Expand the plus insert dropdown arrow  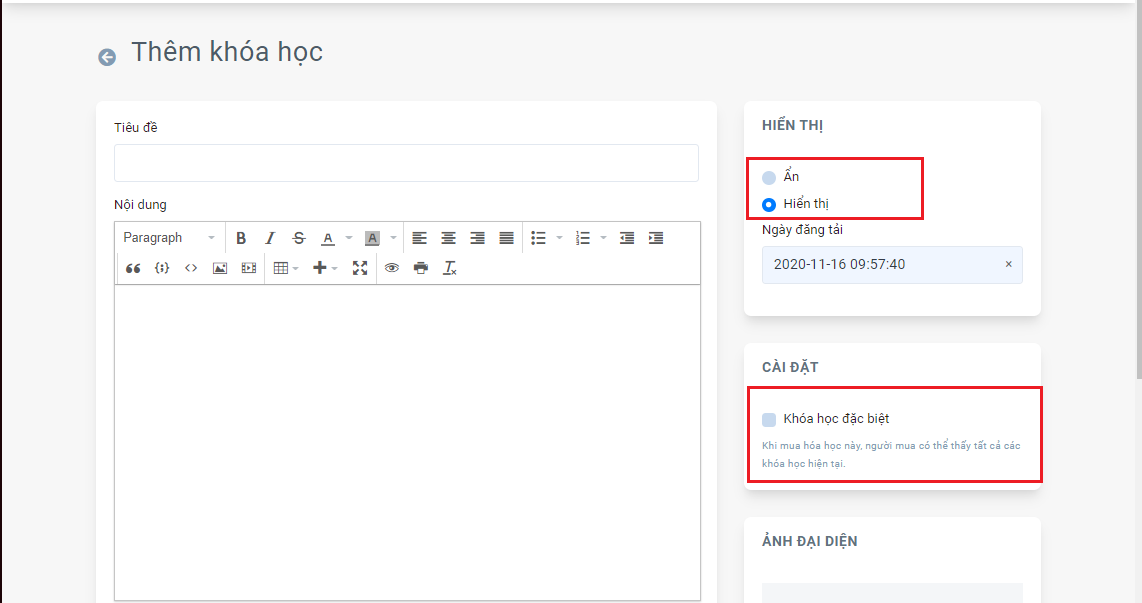click(335, 269)
